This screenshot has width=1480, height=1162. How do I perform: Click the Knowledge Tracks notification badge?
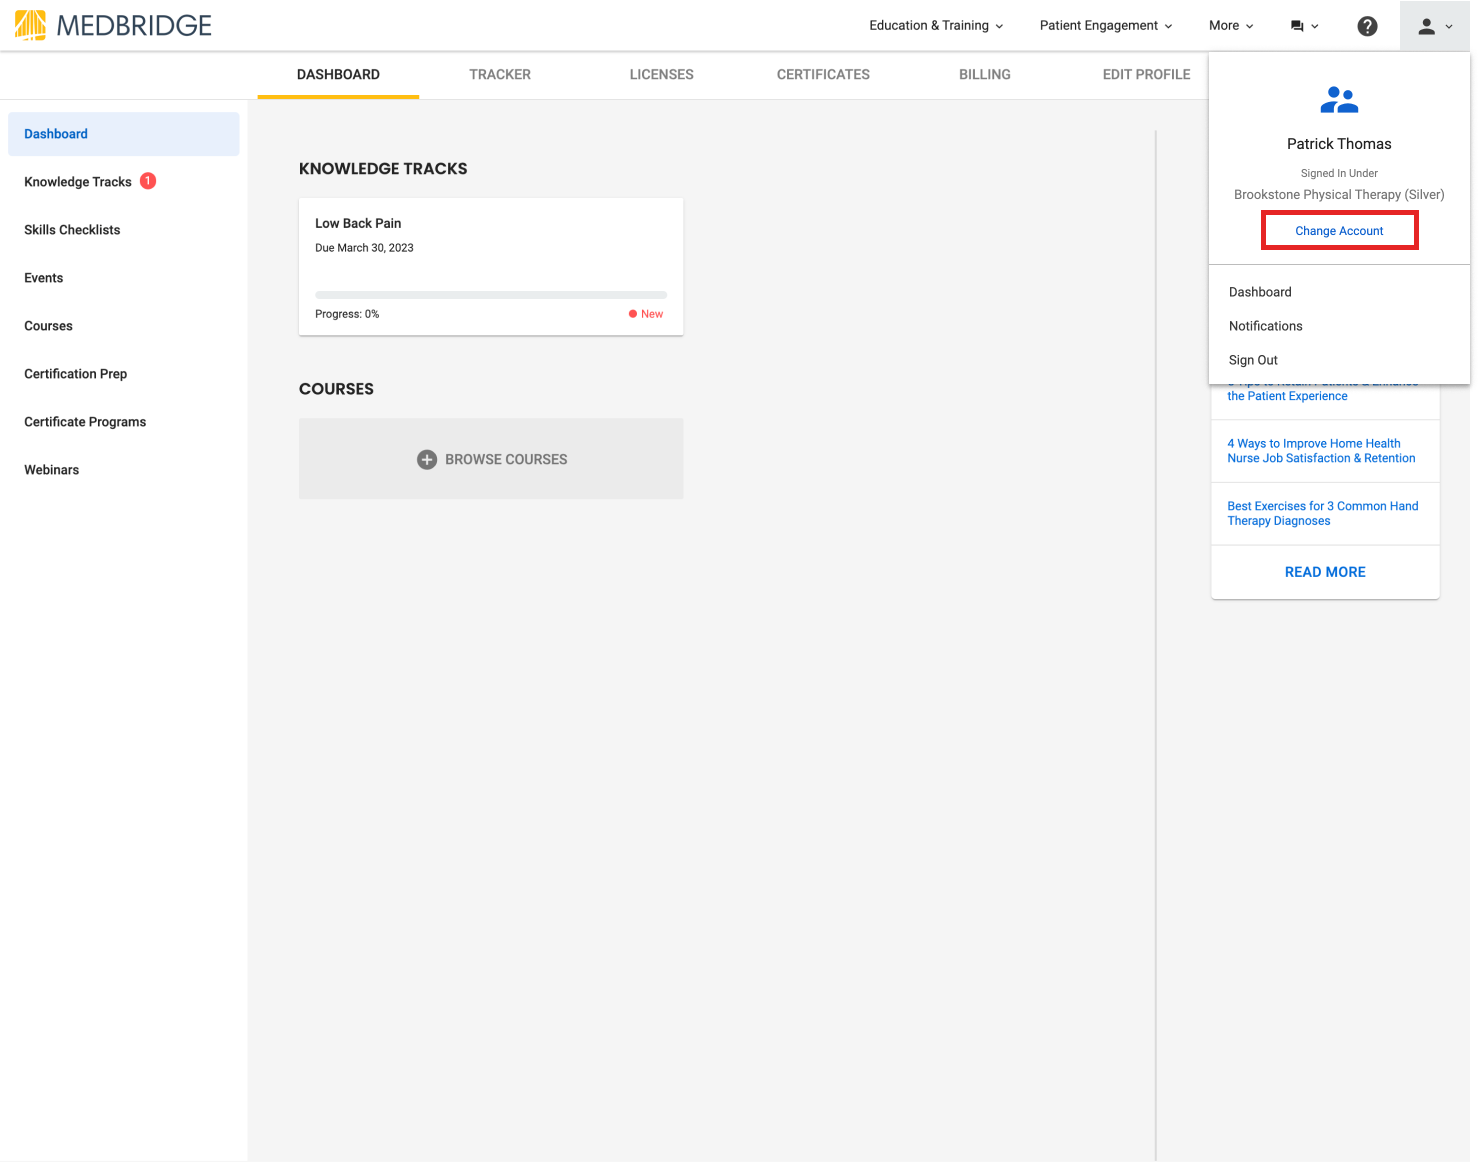(x=147, y=180)
